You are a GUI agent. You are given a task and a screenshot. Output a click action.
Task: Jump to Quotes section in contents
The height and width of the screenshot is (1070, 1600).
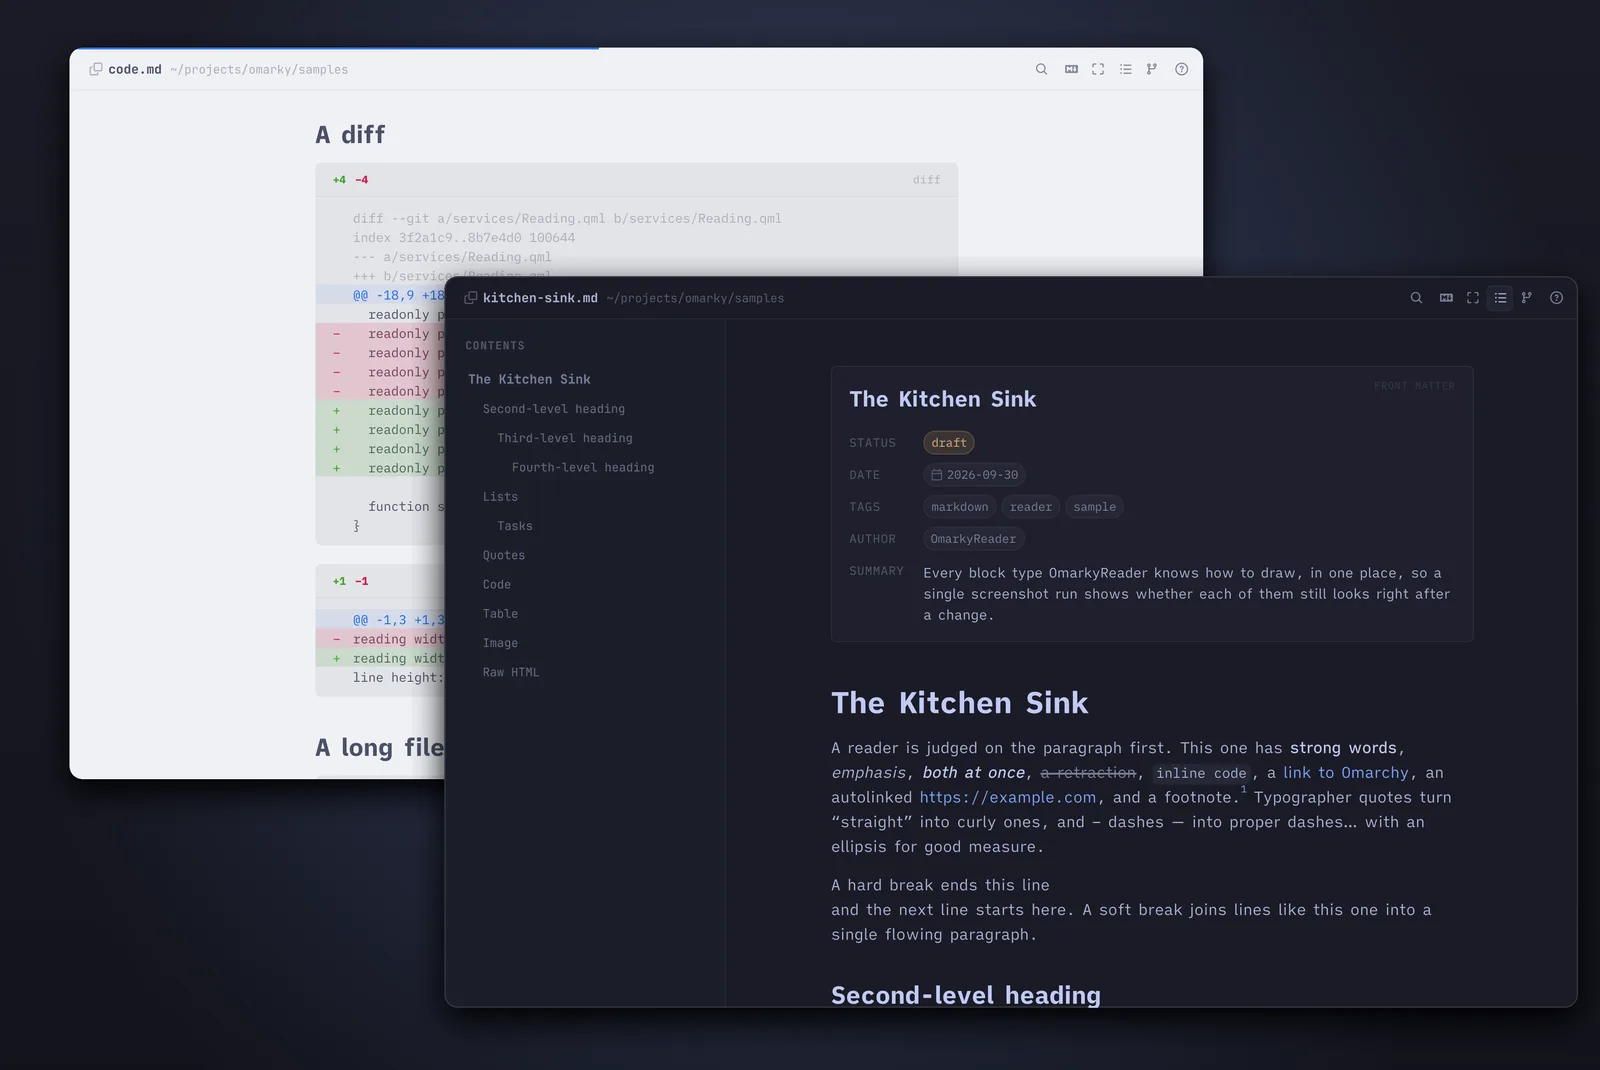point(504,555)
